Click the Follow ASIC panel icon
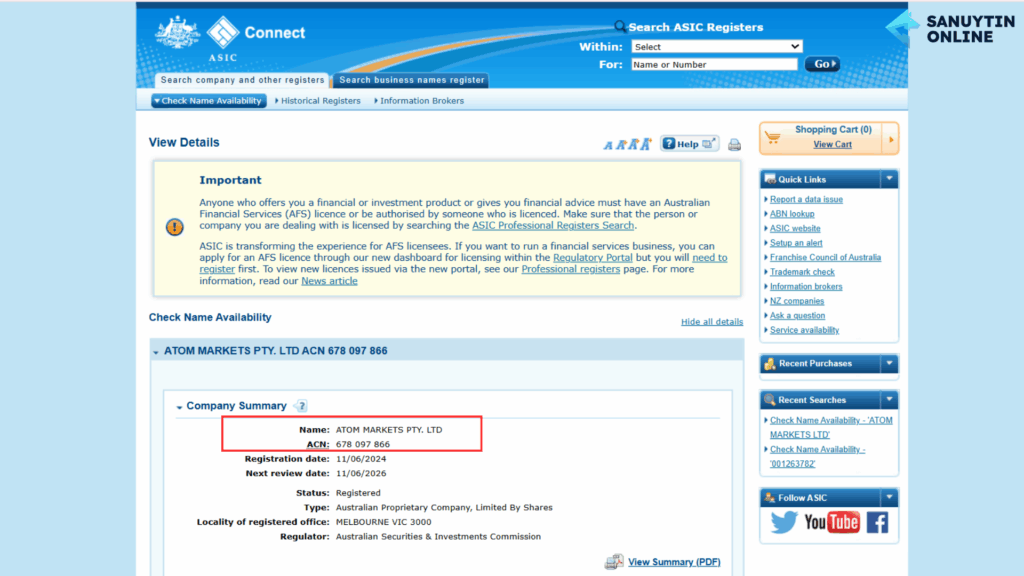1024x576 pixels. click(x=770, y=498)
